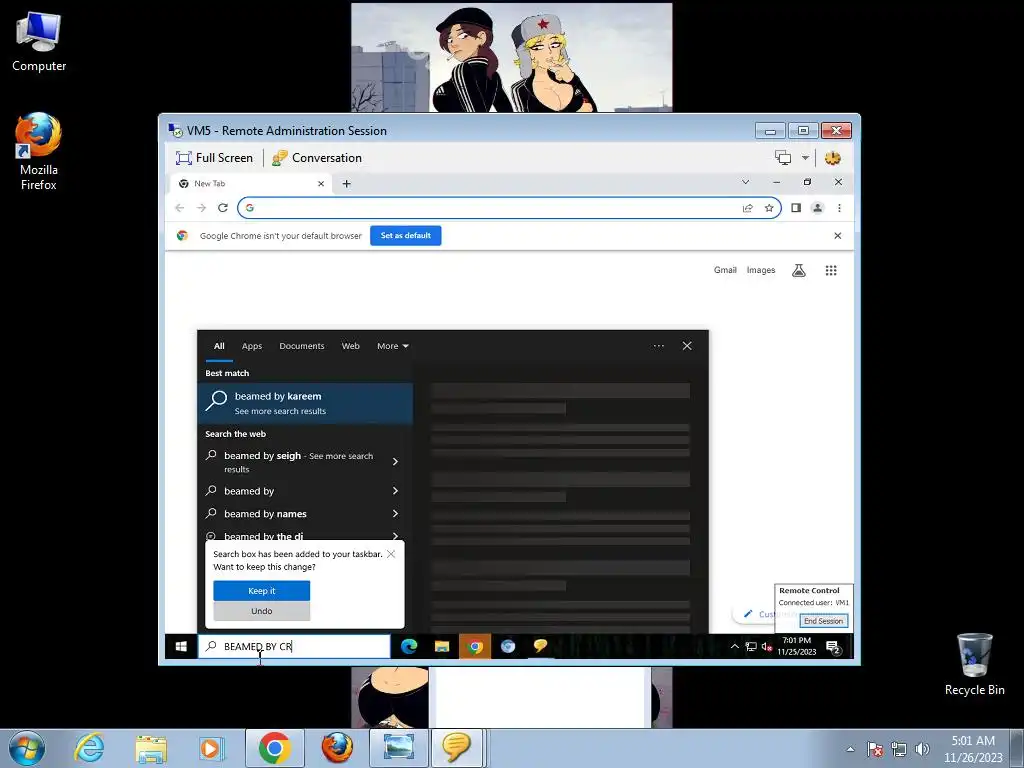Close the Windows search panel

687,346
